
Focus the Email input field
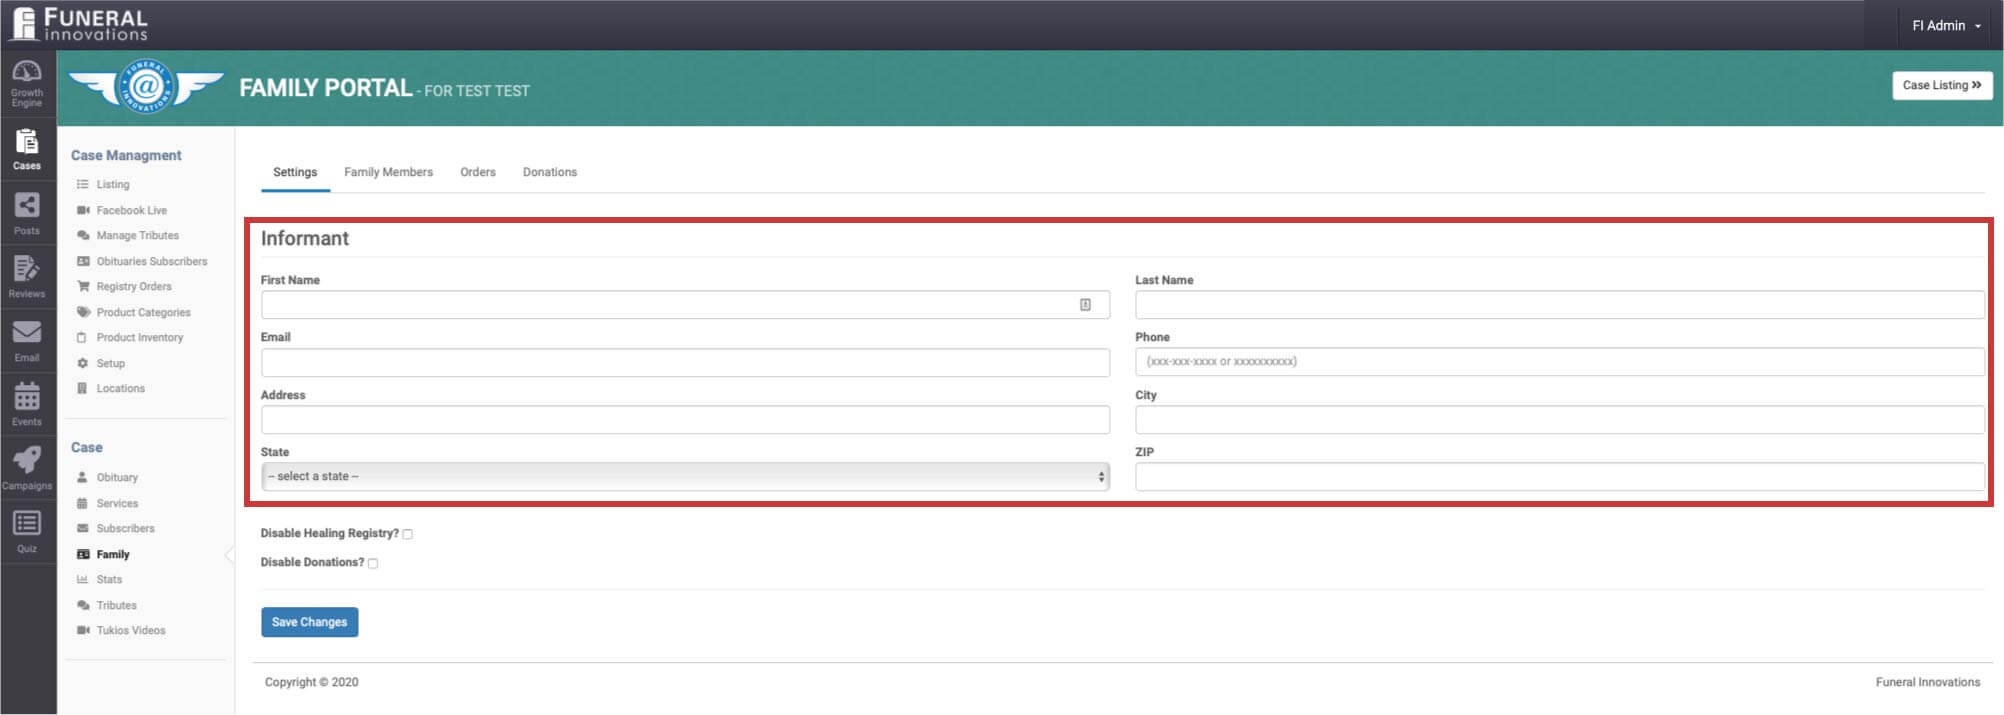(685, 362)
